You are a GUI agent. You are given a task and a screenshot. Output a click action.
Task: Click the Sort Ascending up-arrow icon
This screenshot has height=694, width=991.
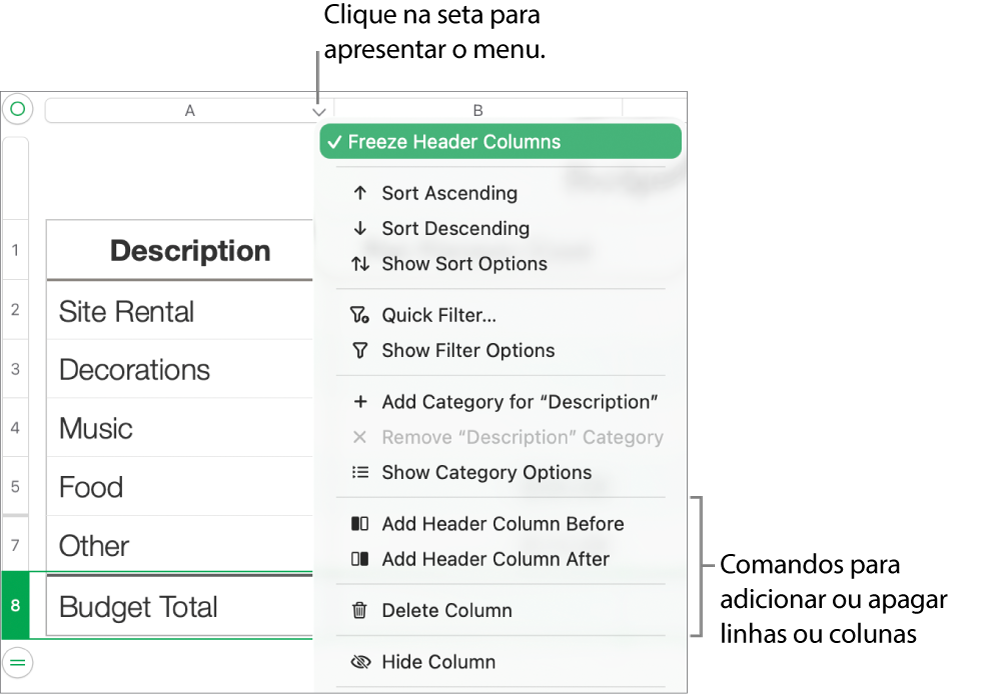(x=361, y=193)
